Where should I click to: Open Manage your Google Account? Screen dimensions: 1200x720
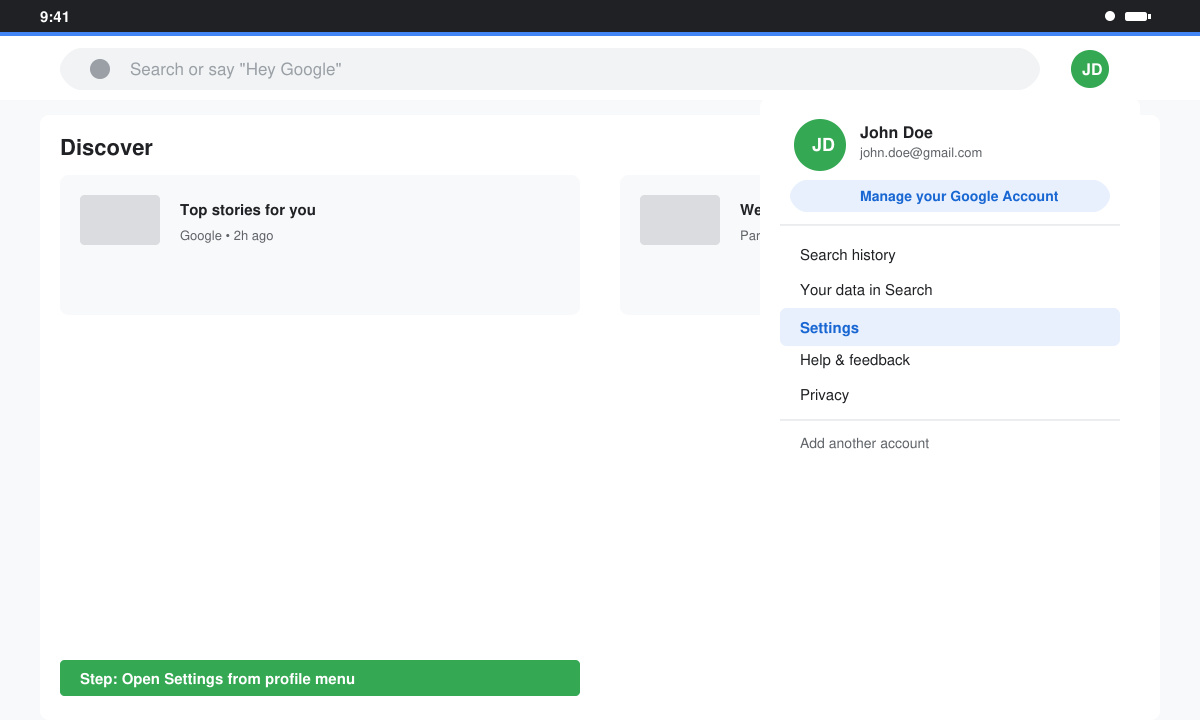950,196
